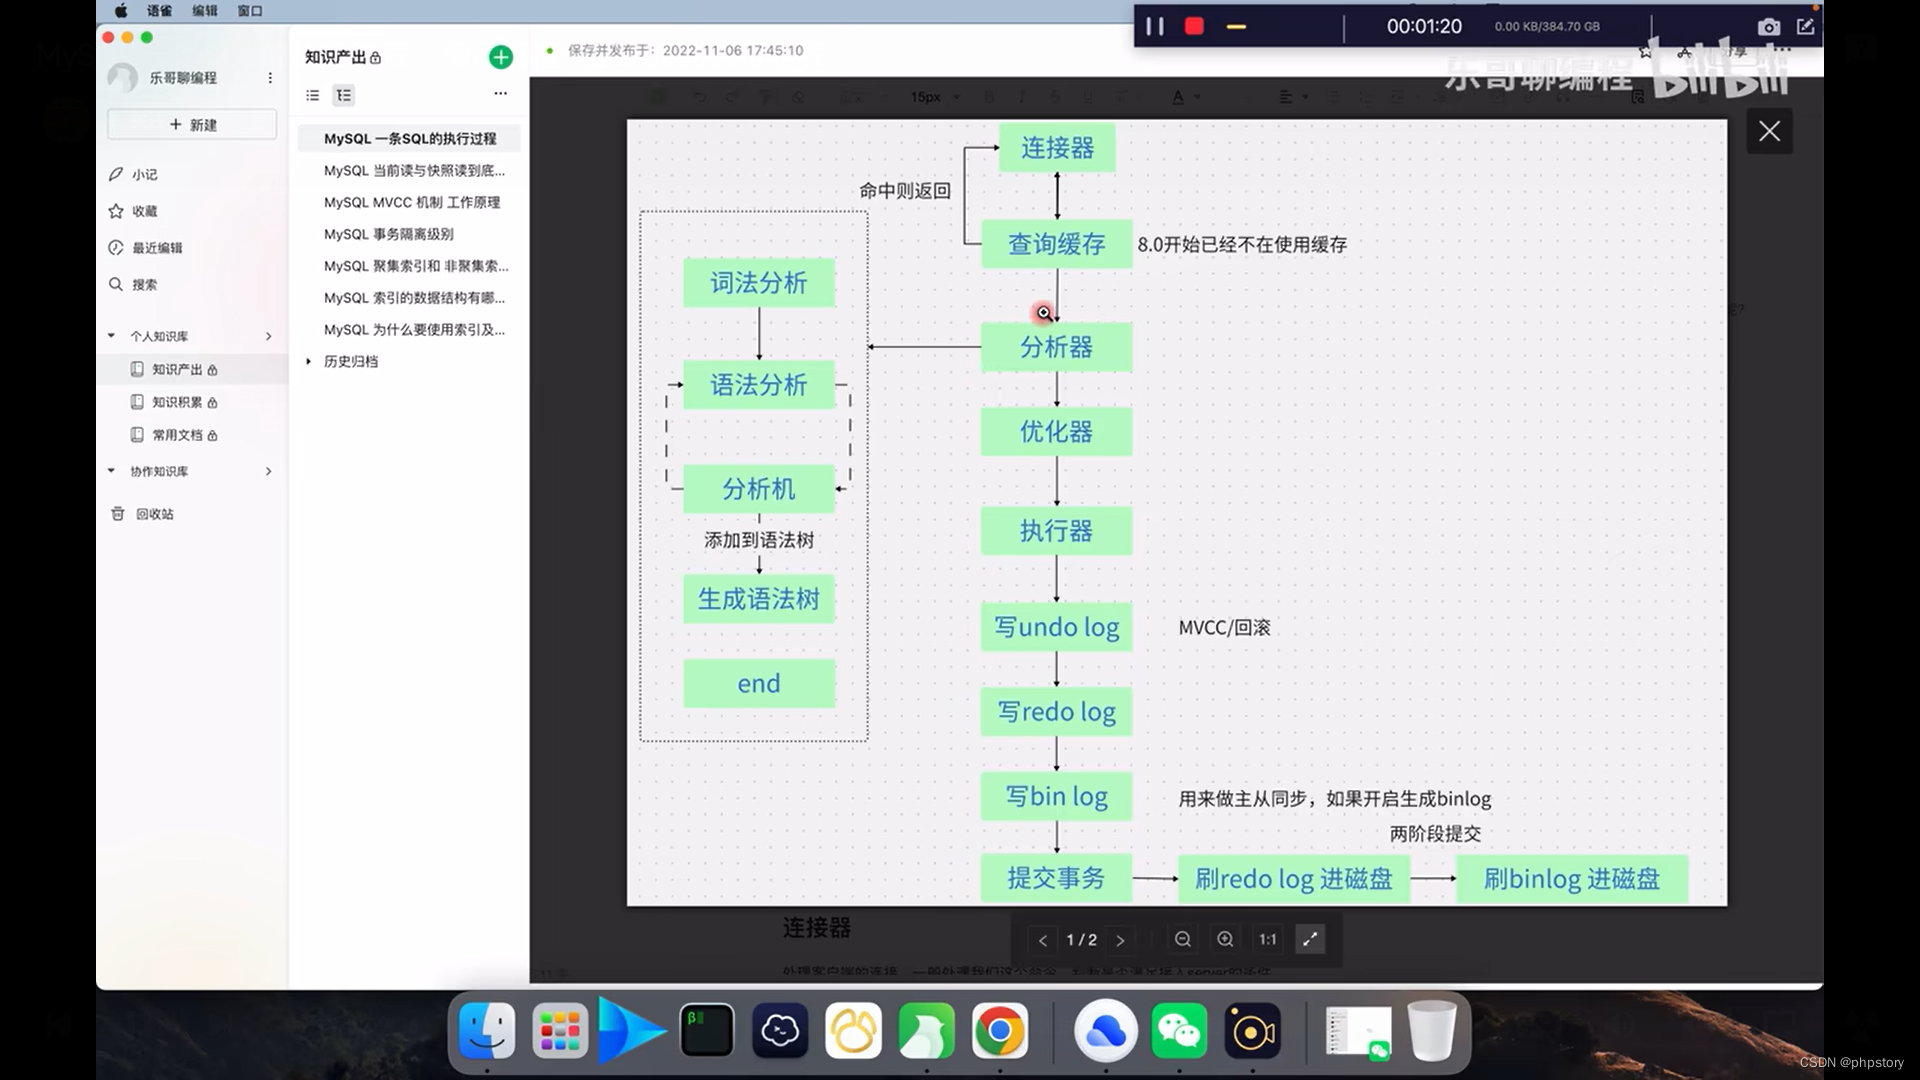Zoom in the image preview
Viewport: 1920px width, 1080px height.
click(1225, 939)
